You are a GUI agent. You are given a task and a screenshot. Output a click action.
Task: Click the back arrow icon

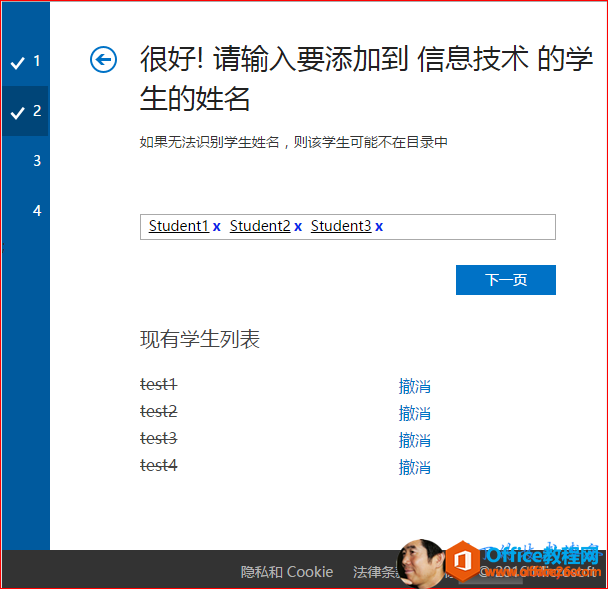click(x=103, y=60)
